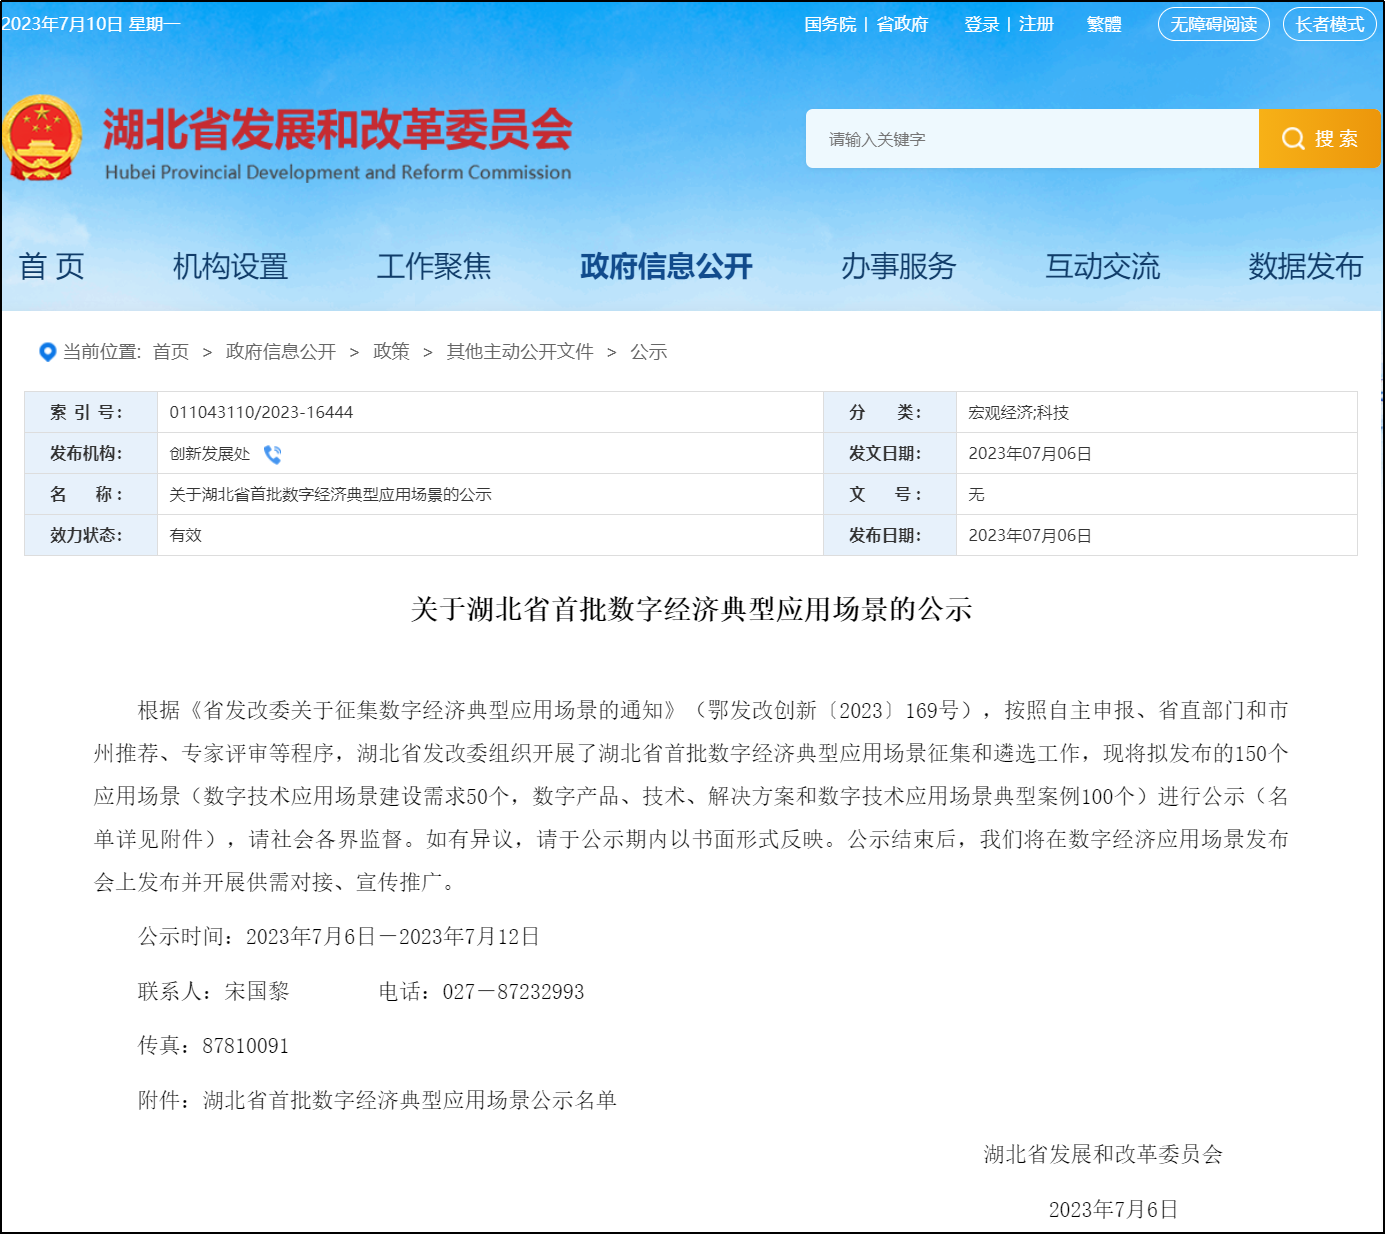Click the 登录 link
1386x1235 pixels.
coord(981,24)
